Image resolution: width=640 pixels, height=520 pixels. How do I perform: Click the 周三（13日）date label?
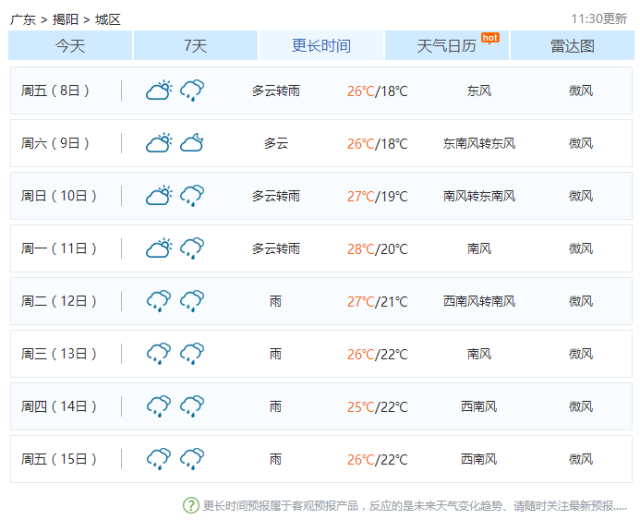(x=59, y=353)
